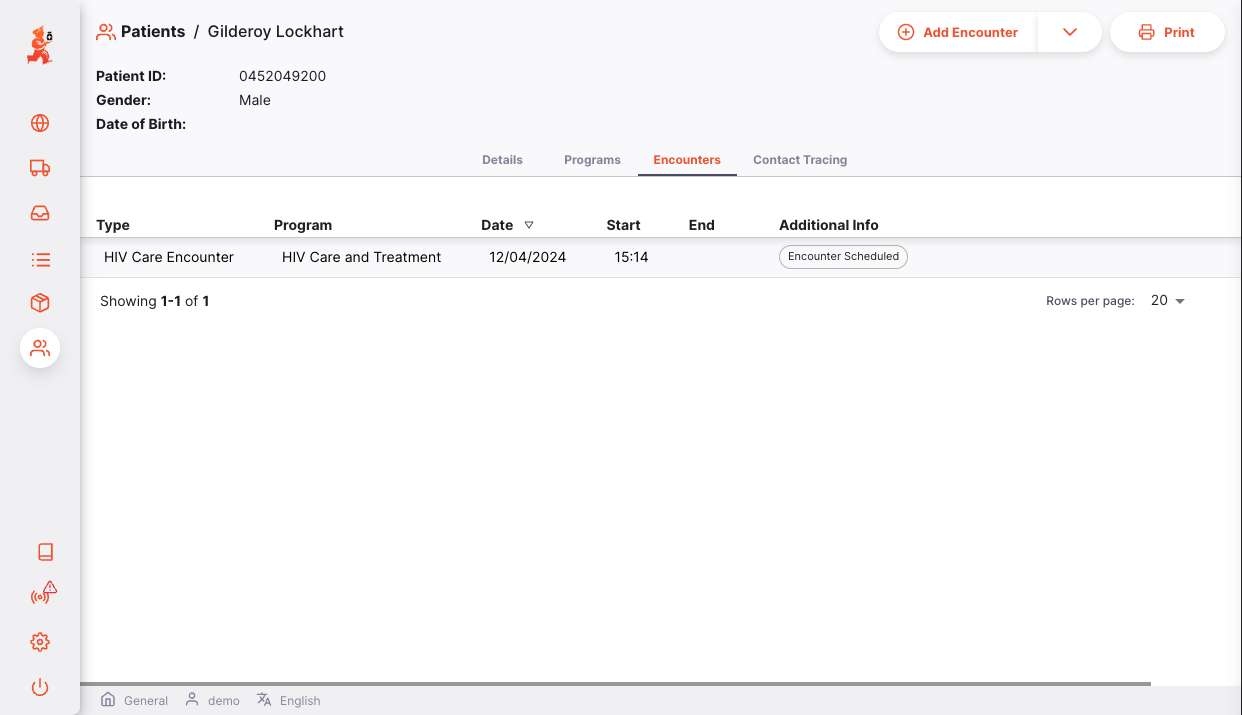Click the power logout icon
This screenshot has width=1242, height=715.
click(x=40, y=687)
